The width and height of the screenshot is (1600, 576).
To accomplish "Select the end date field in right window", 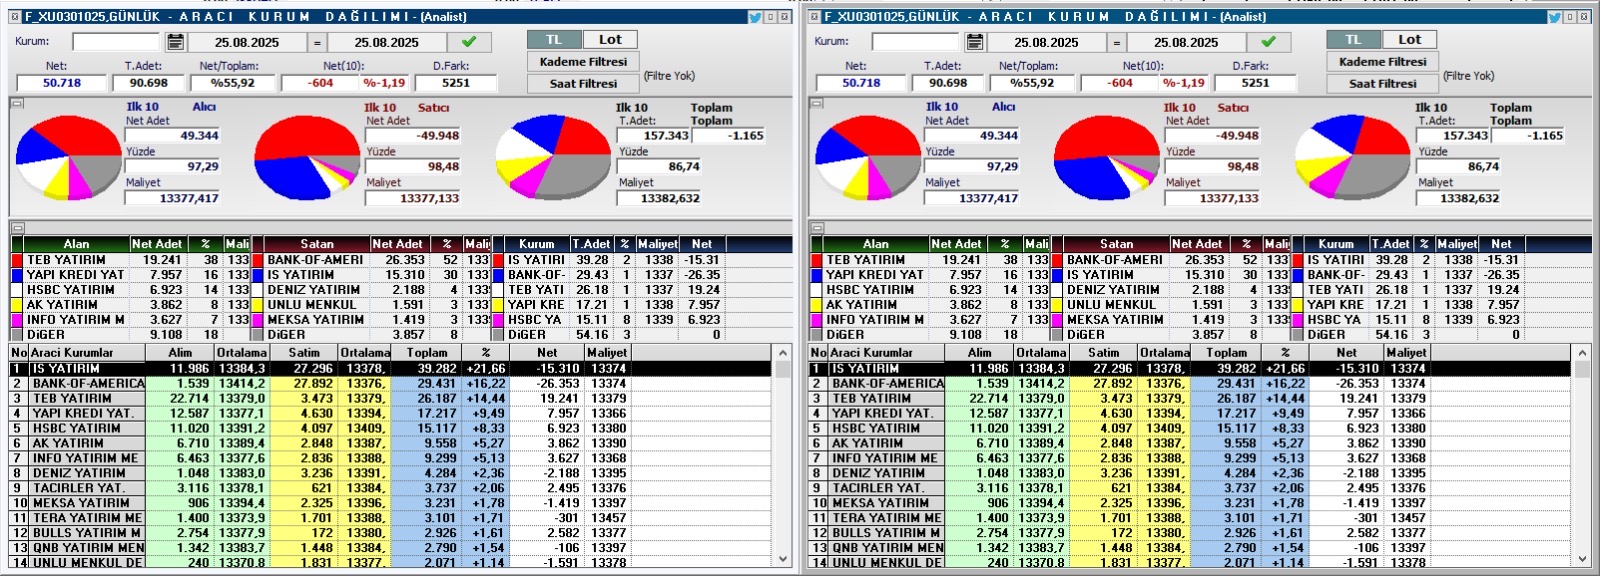I will [1186, 42].
